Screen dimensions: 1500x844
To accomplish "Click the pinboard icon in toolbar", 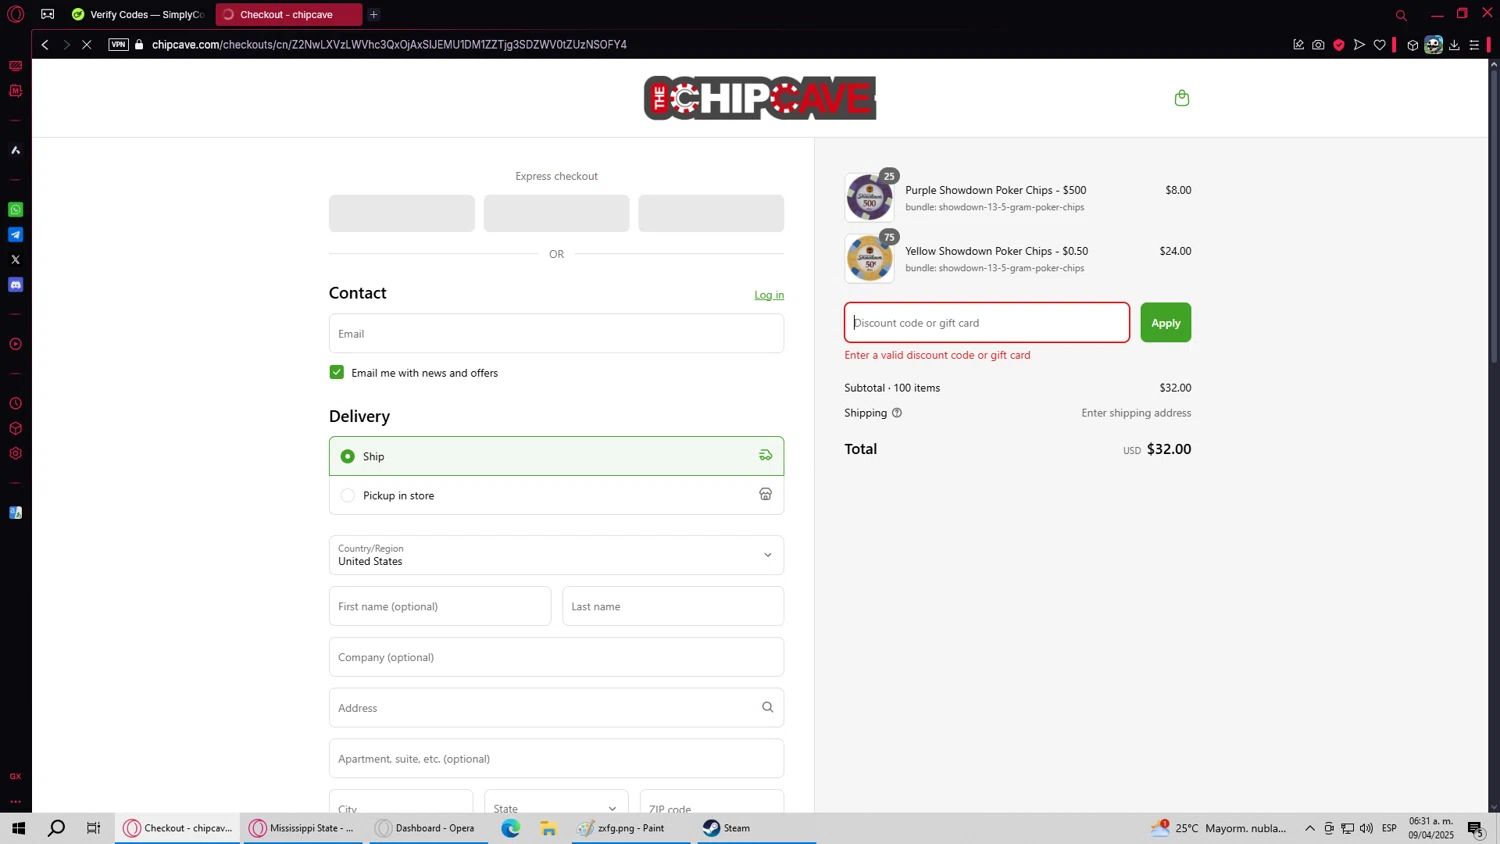I will click(1298, 45).
